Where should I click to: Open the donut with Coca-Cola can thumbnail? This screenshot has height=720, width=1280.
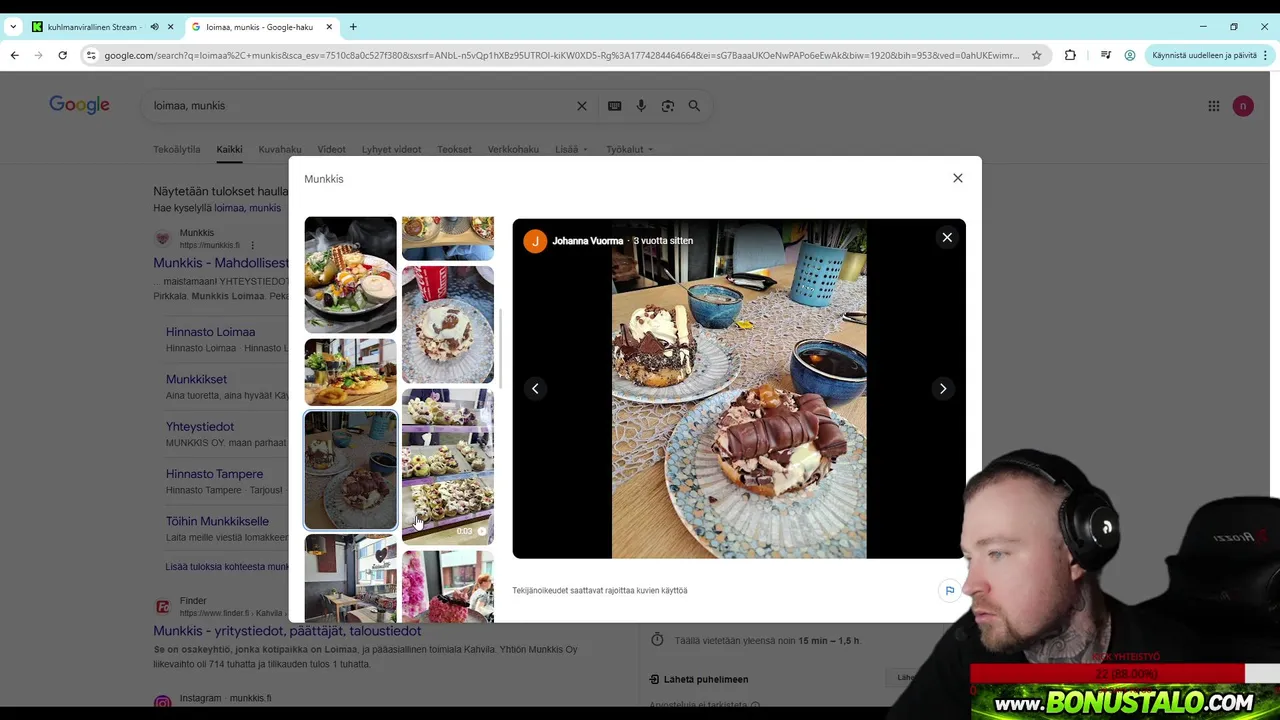pyautogui.click(x=447, y=324)
